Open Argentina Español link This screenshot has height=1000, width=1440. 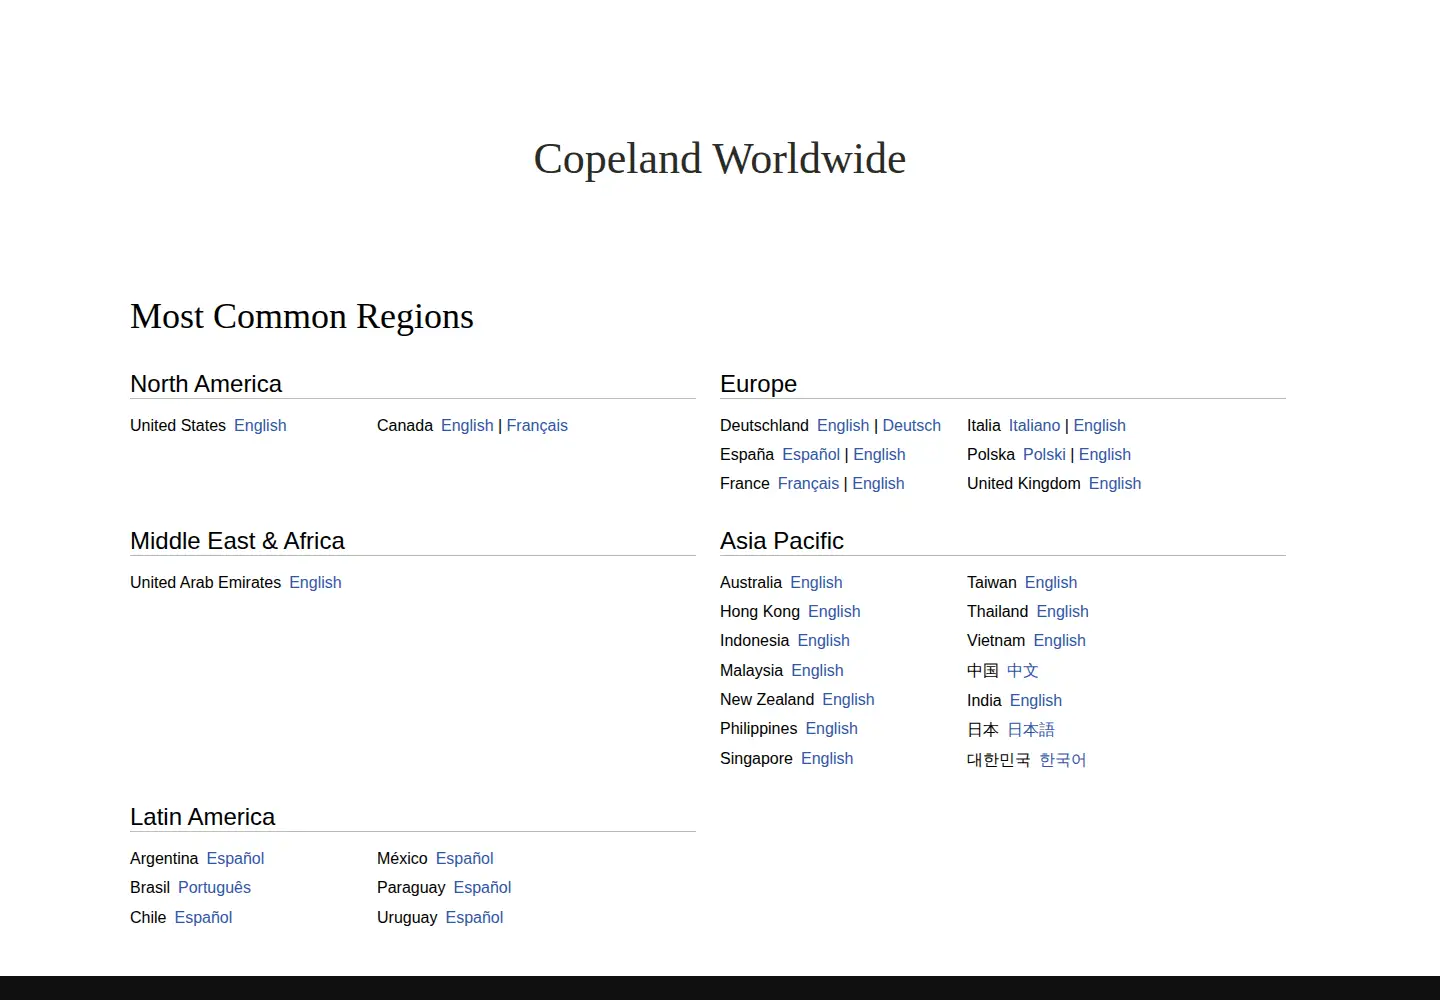click(235, 858)
